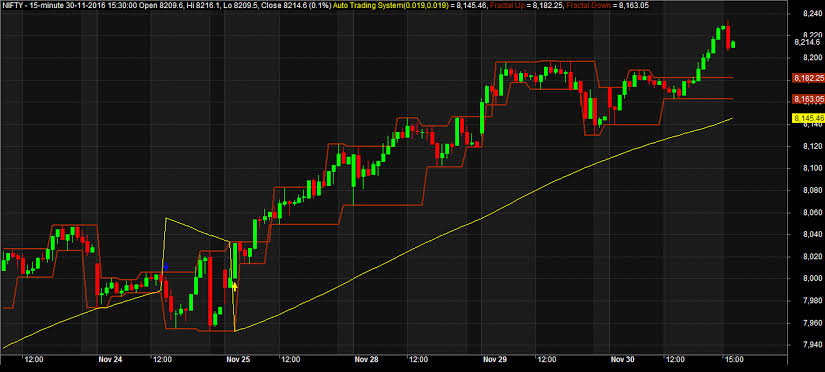
Task: Select the Nov 25 date marker
Action: (238, 360)
